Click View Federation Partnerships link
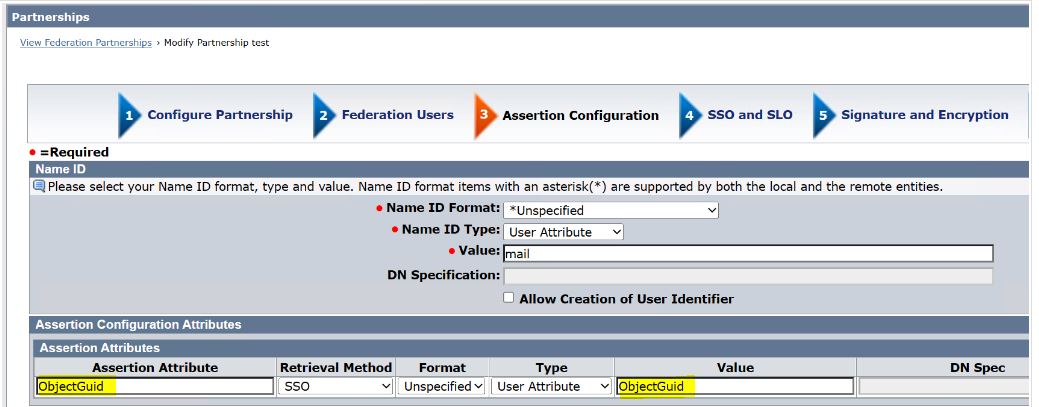Screen dimensions: 1039x407 tap(86, 43)
